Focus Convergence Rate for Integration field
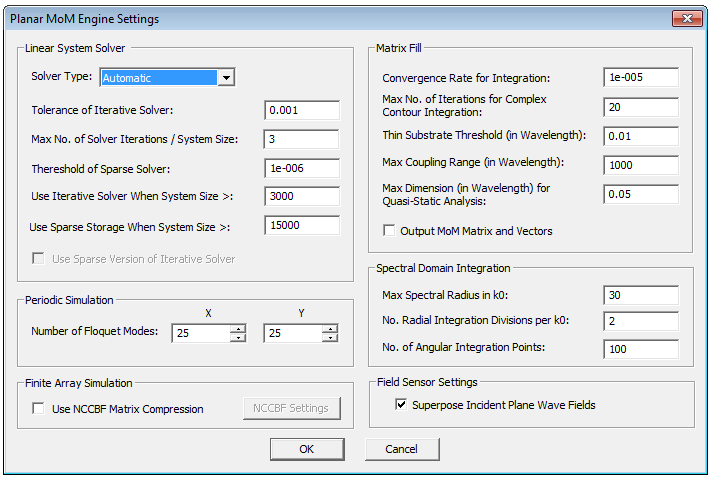Screen dimensions: 712x479 (x=641, y=78)
